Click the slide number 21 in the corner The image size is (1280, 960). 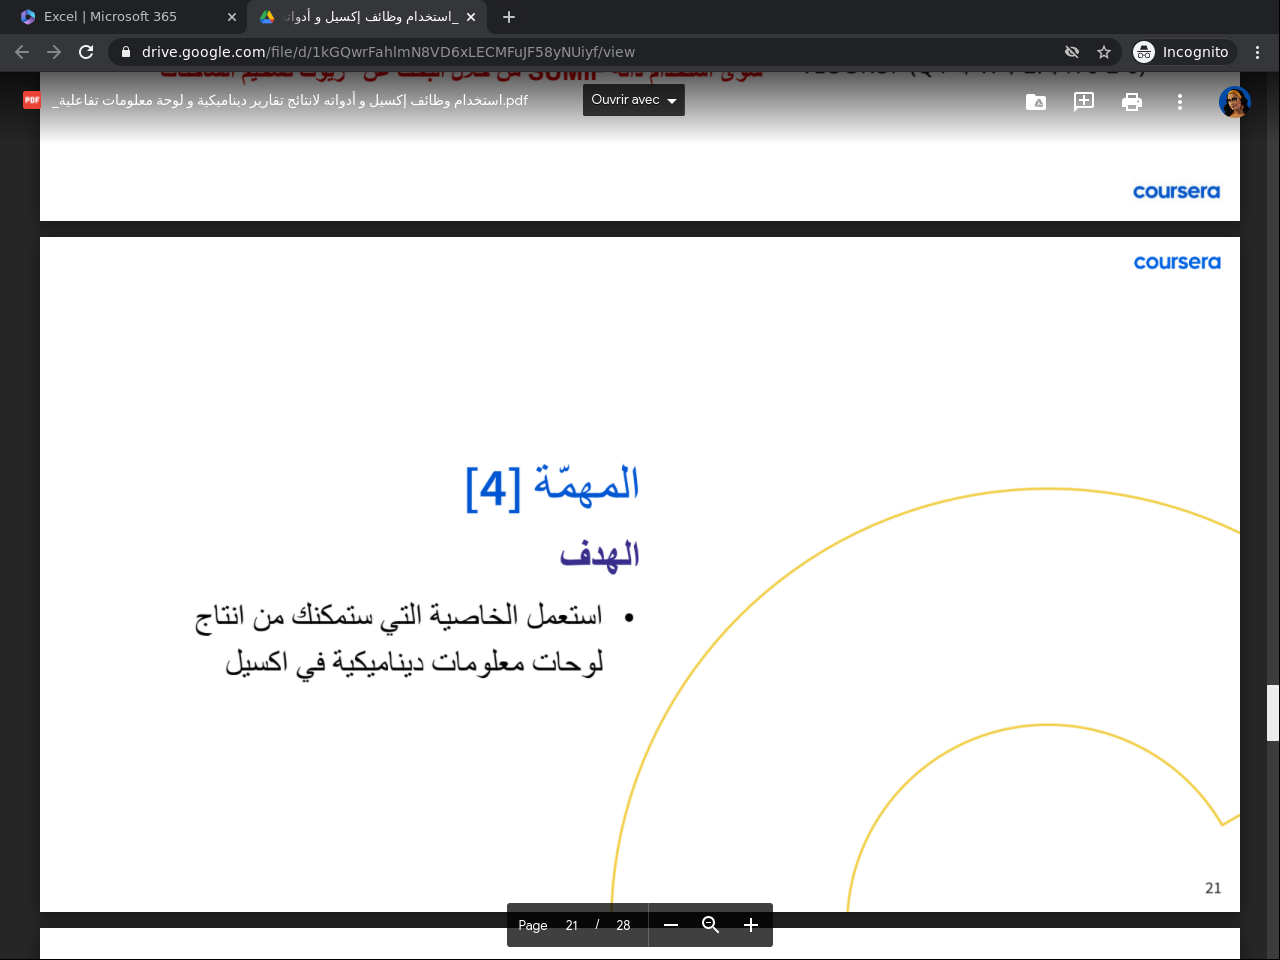click(1213, 888)
